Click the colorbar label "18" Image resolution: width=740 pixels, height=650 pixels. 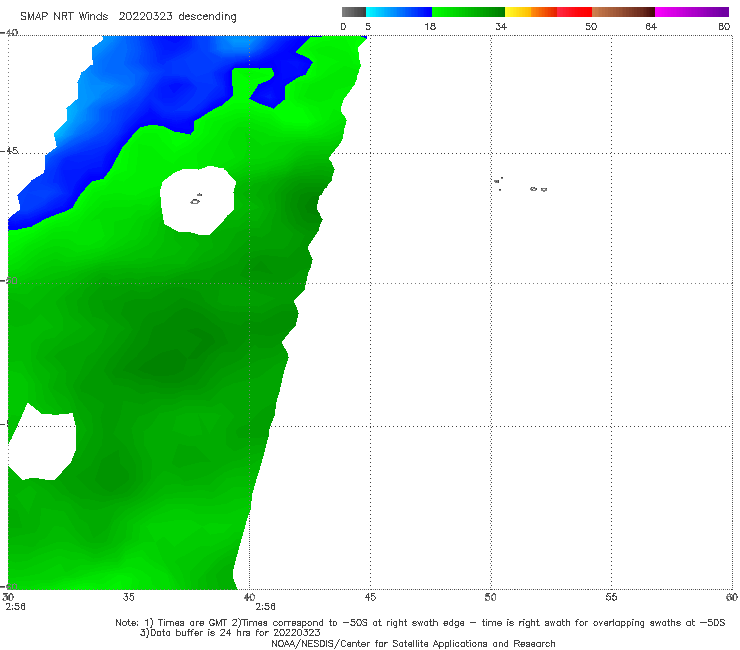click(x=430, y=27)
